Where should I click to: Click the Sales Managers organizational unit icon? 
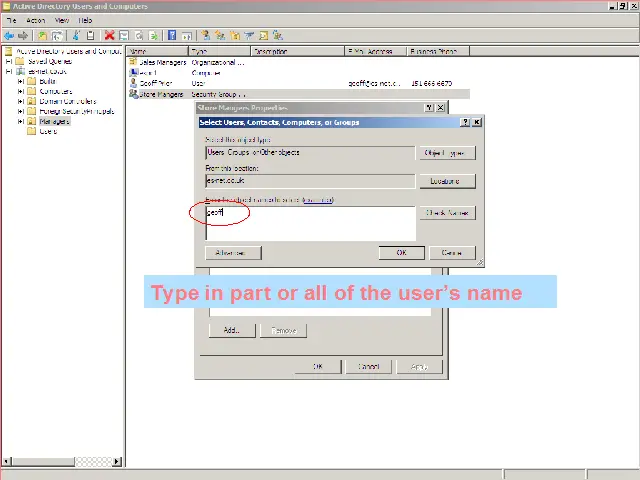132,62
